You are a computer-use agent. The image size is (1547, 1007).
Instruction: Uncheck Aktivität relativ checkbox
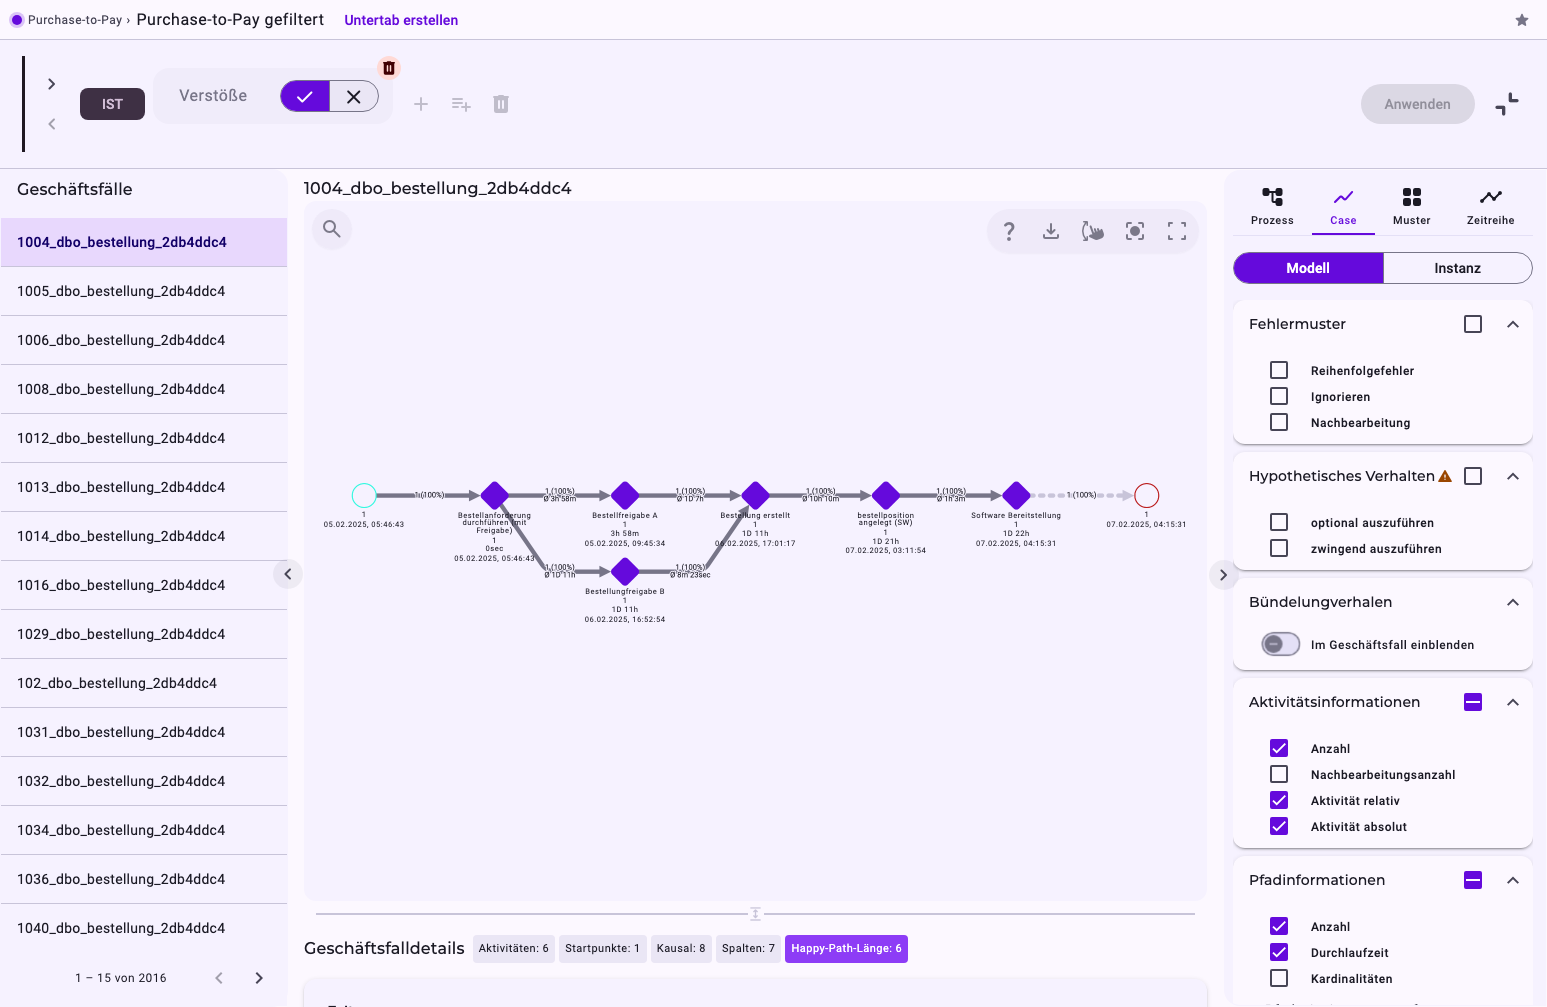pos(1279,800)
